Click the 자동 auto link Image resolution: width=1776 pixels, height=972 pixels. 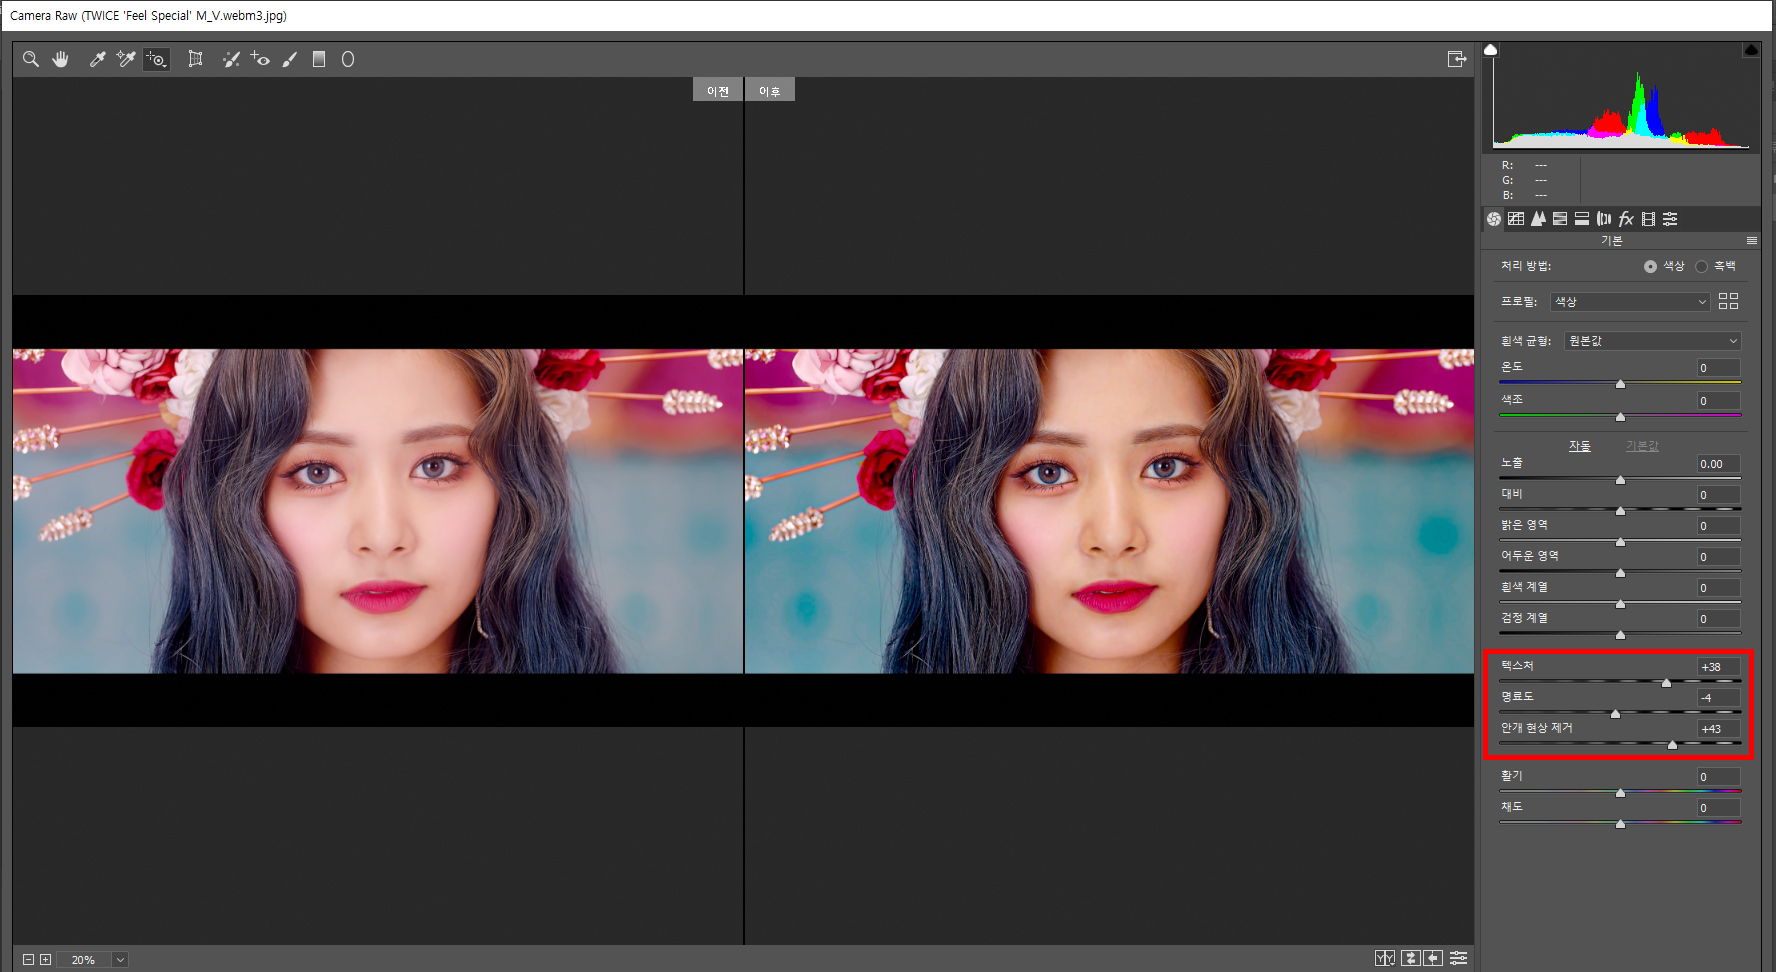tap(1579, 446)
